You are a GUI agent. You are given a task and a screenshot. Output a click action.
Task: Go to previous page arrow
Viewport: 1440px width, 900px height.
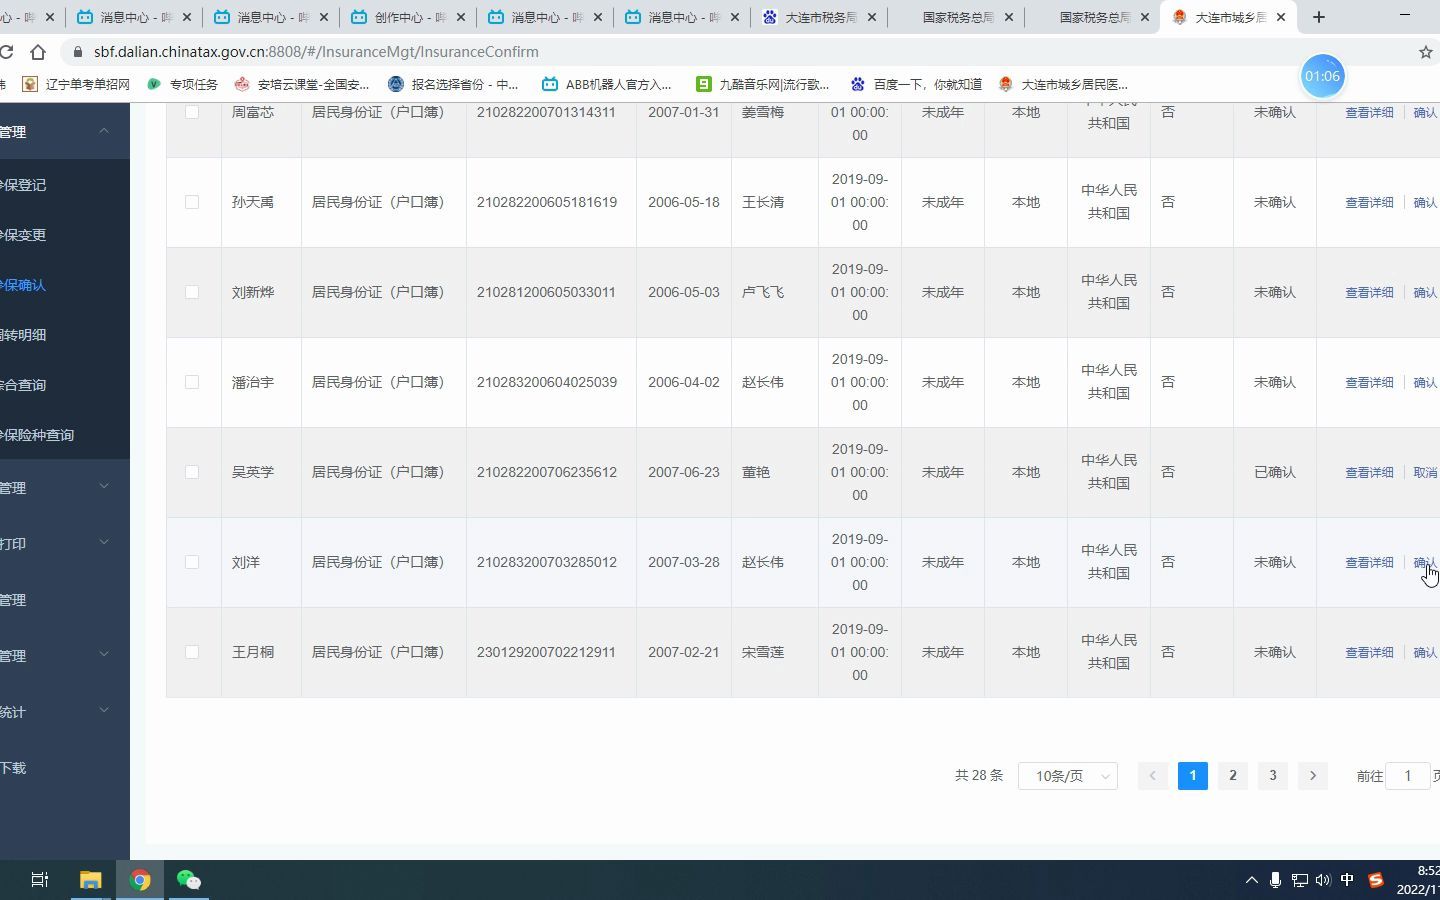click(x=1152, y=776)
